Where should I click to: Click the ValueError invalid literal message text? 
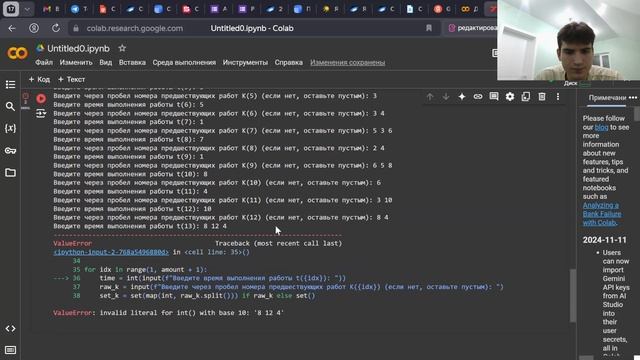click(168, 313)
